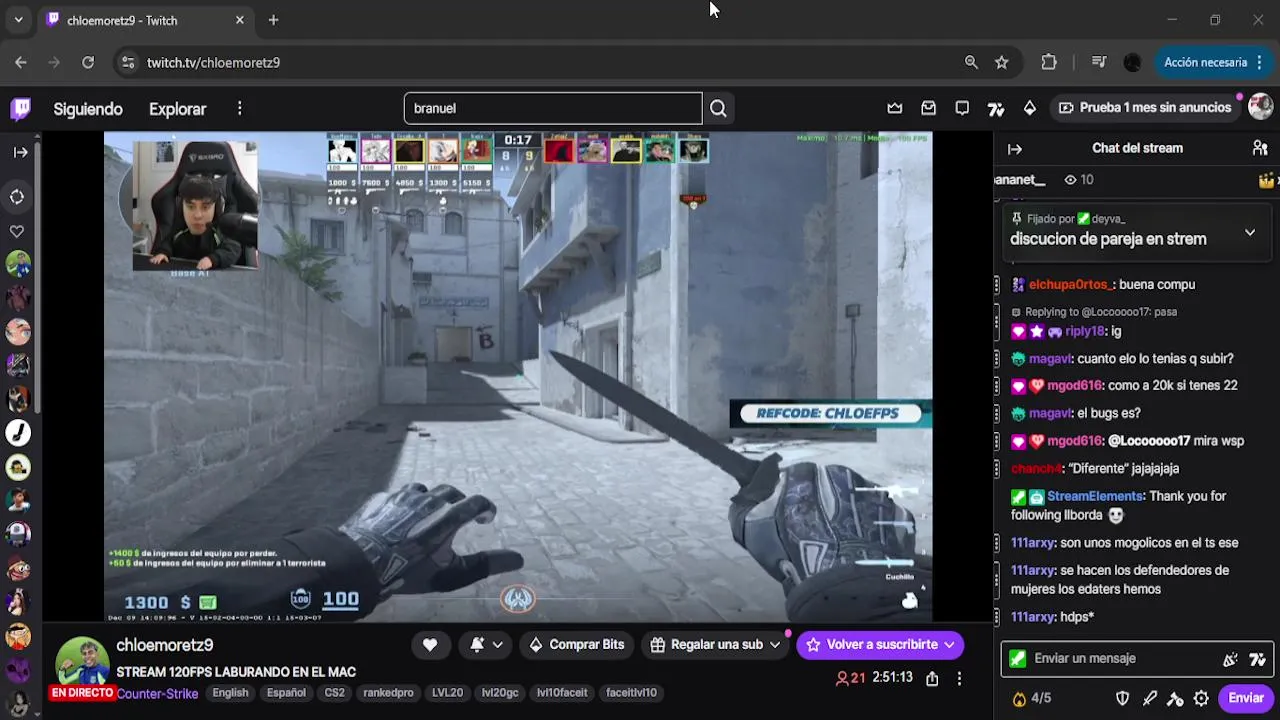Image resolution: width=1280 pixels, height=720 pixels.
Task: Click the Get Bits diamond icon
Action: tap(1030, 108)
